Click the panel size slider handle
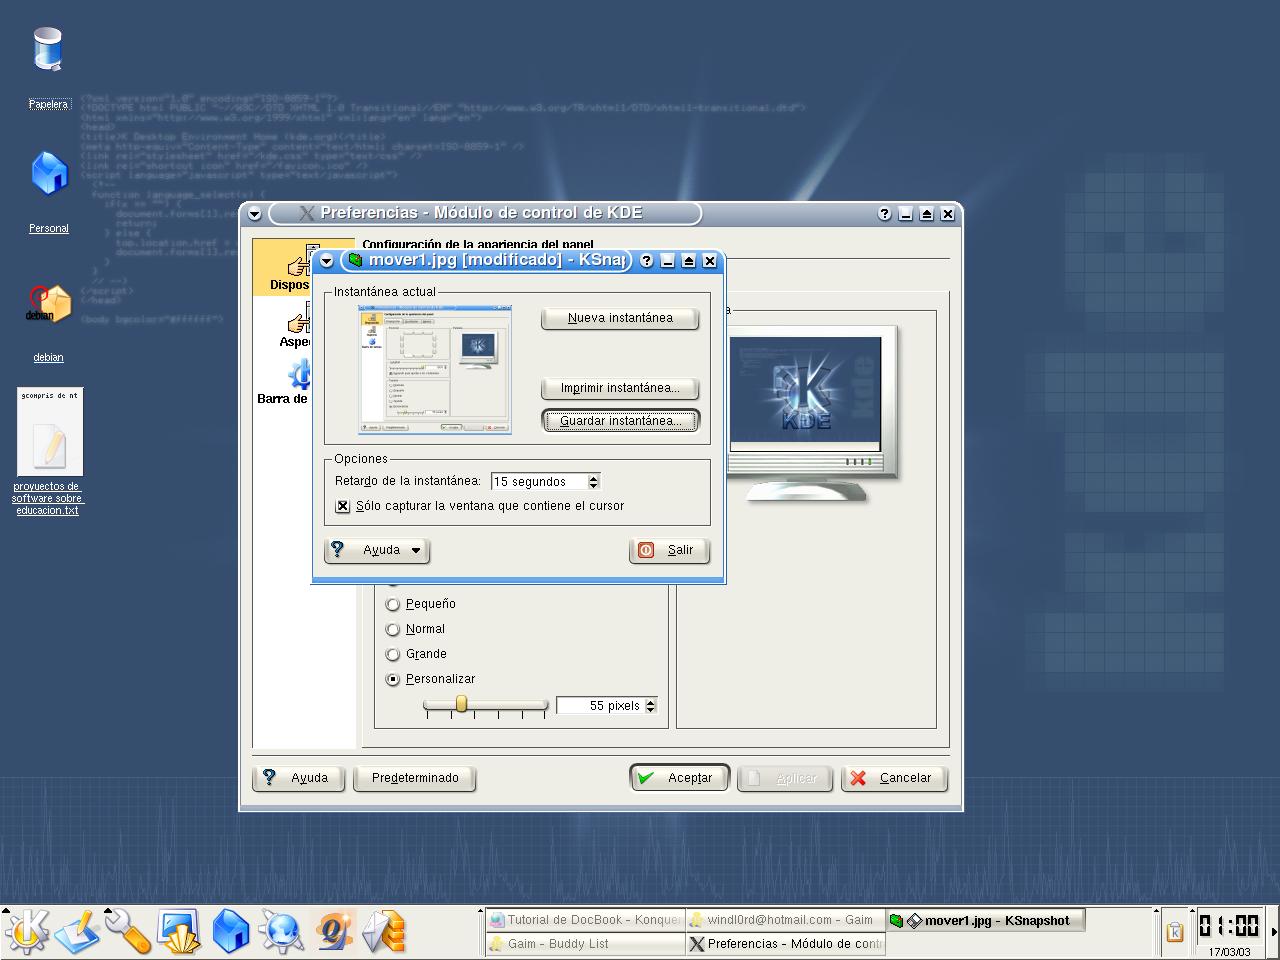Screen dimensions: 1280x960 point(461,705)
